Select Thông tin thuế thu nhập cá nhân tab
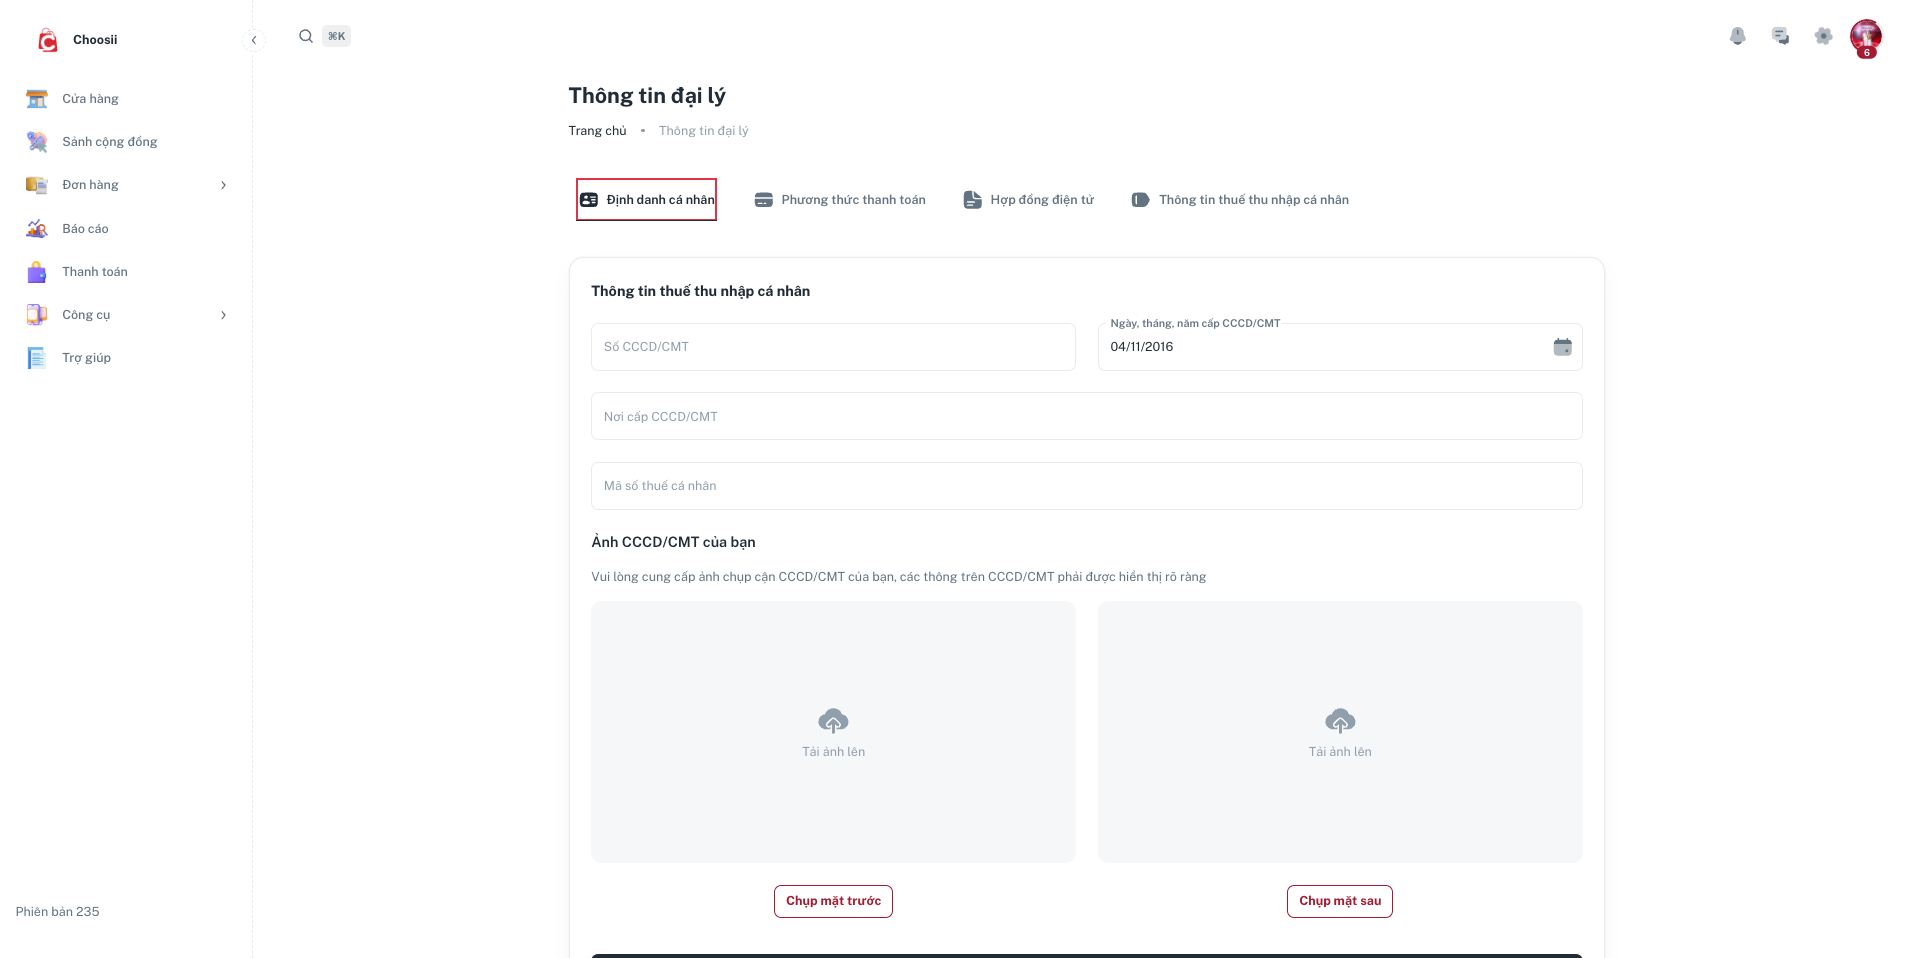Screen dimensions: 1917x958 (x=1240, y=200)
